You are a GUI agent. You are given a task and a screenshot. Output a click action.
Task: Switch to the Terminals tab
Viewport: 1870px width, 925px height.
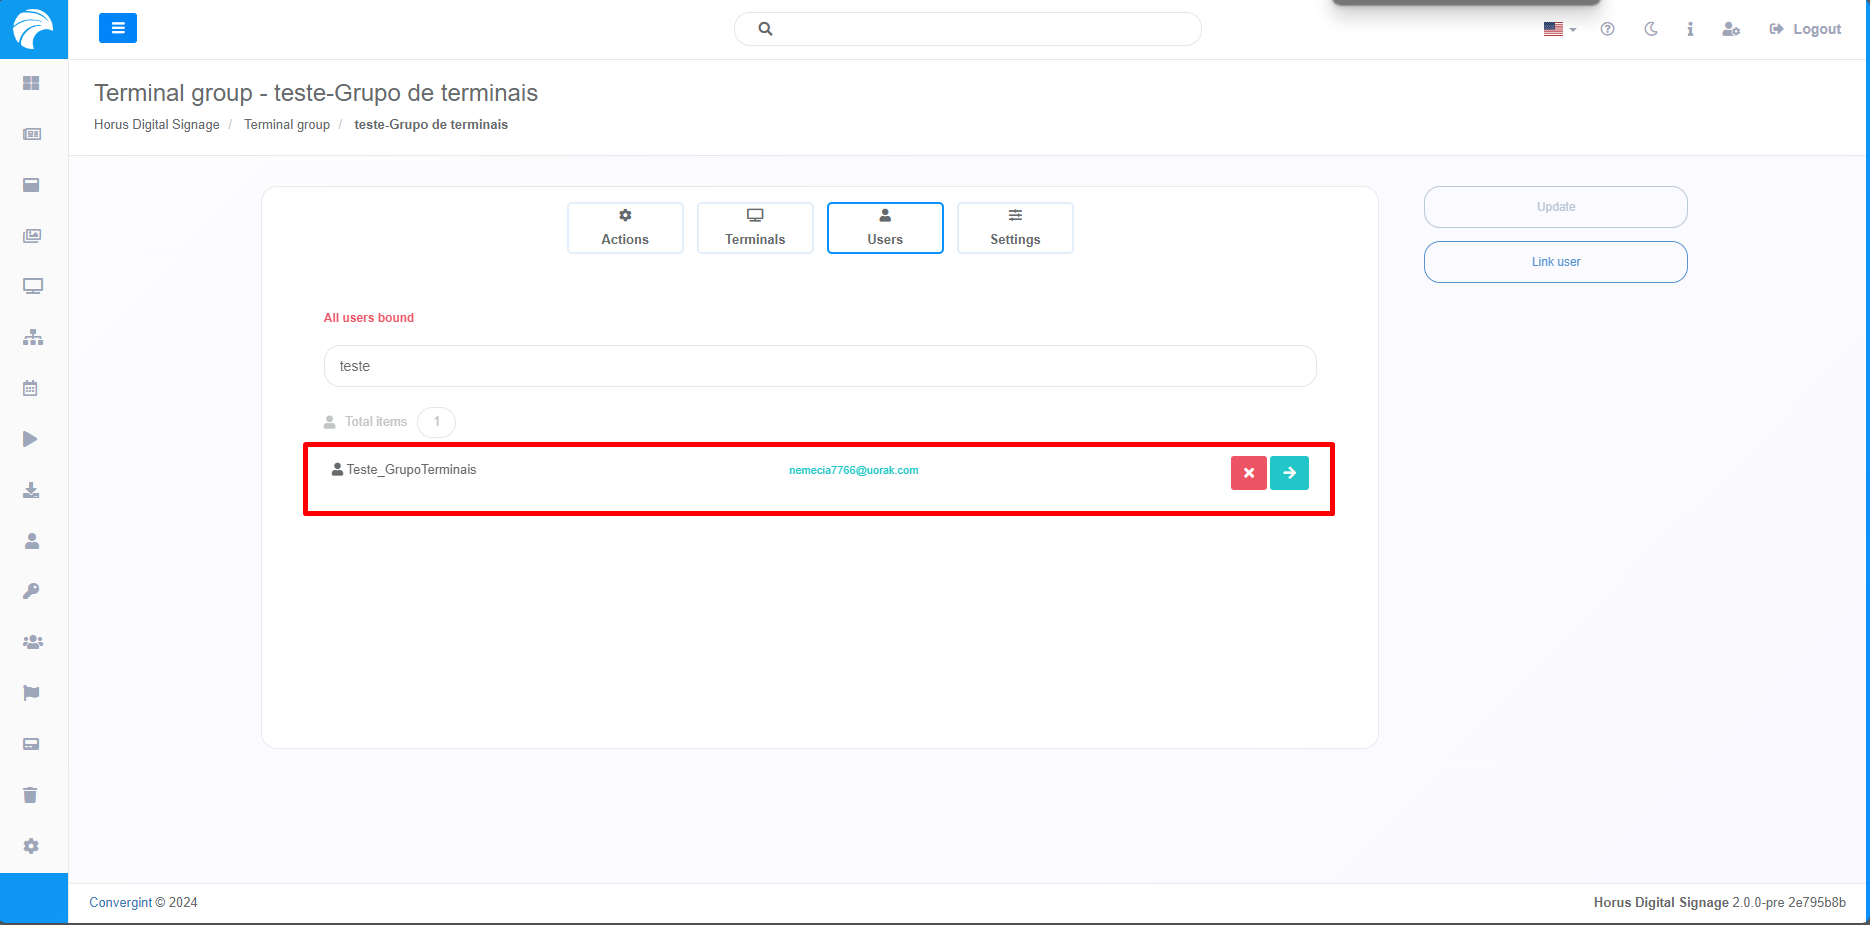click(755, 228)
